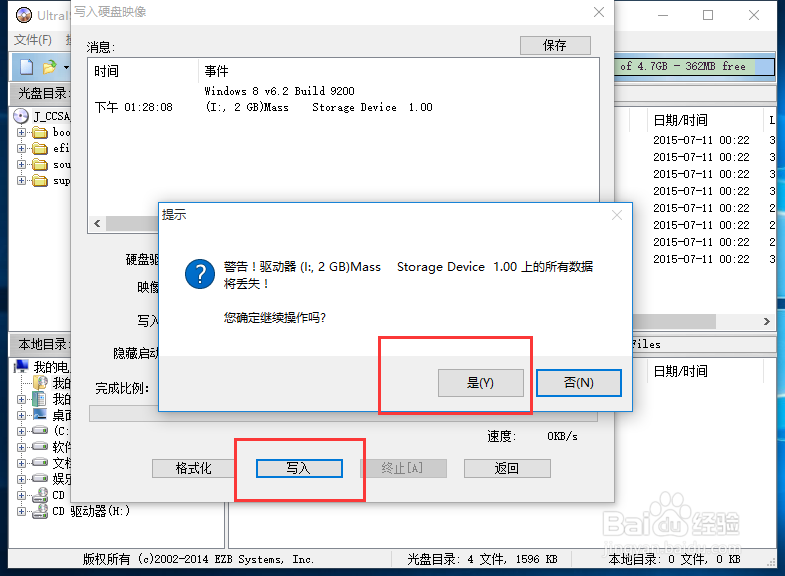Open the 文件(F) menu
This screenshot has height=576, width=785.
33,40
